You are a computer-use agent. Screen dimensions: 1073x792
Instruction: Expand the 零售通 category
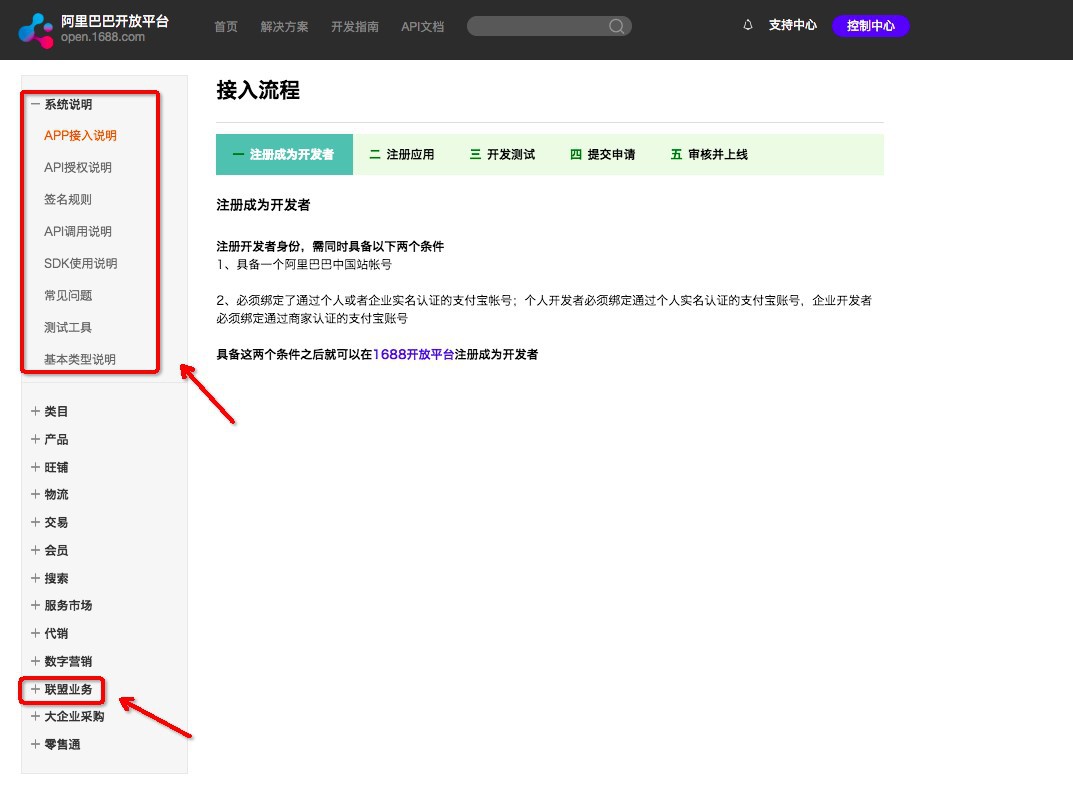(55, 744)
